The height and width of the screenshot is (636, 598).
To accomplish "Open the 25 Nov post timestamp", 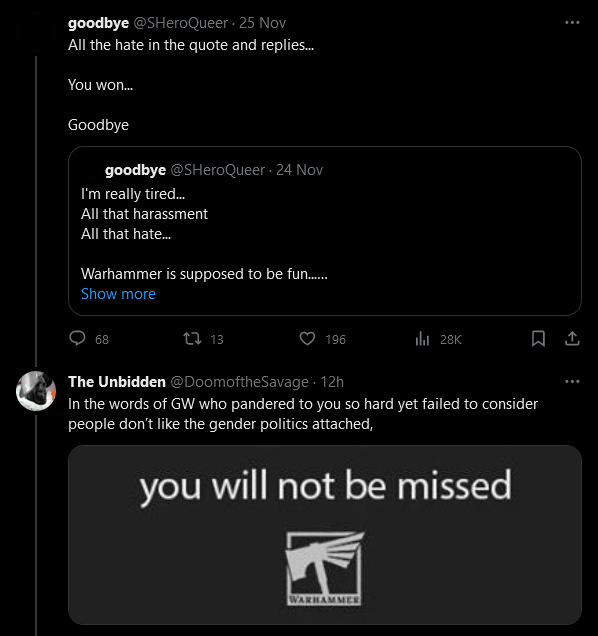I will (x=262, y=23).
